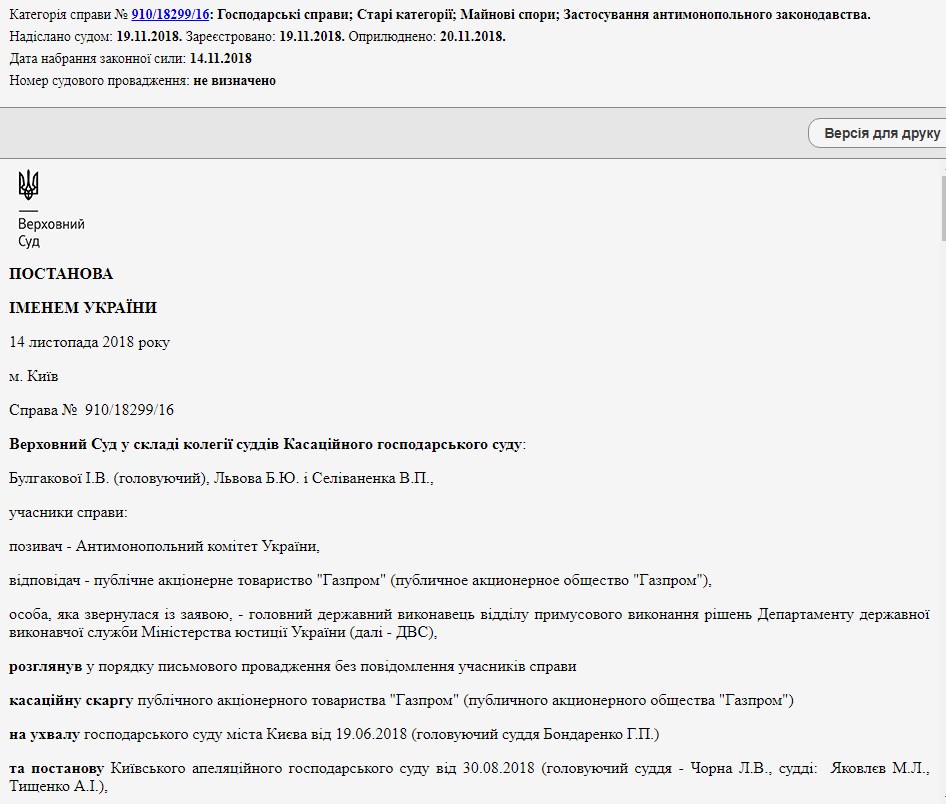Click the 'не визначено' proceeding number value
Screen dimensions: 946x804
point(234,81)
